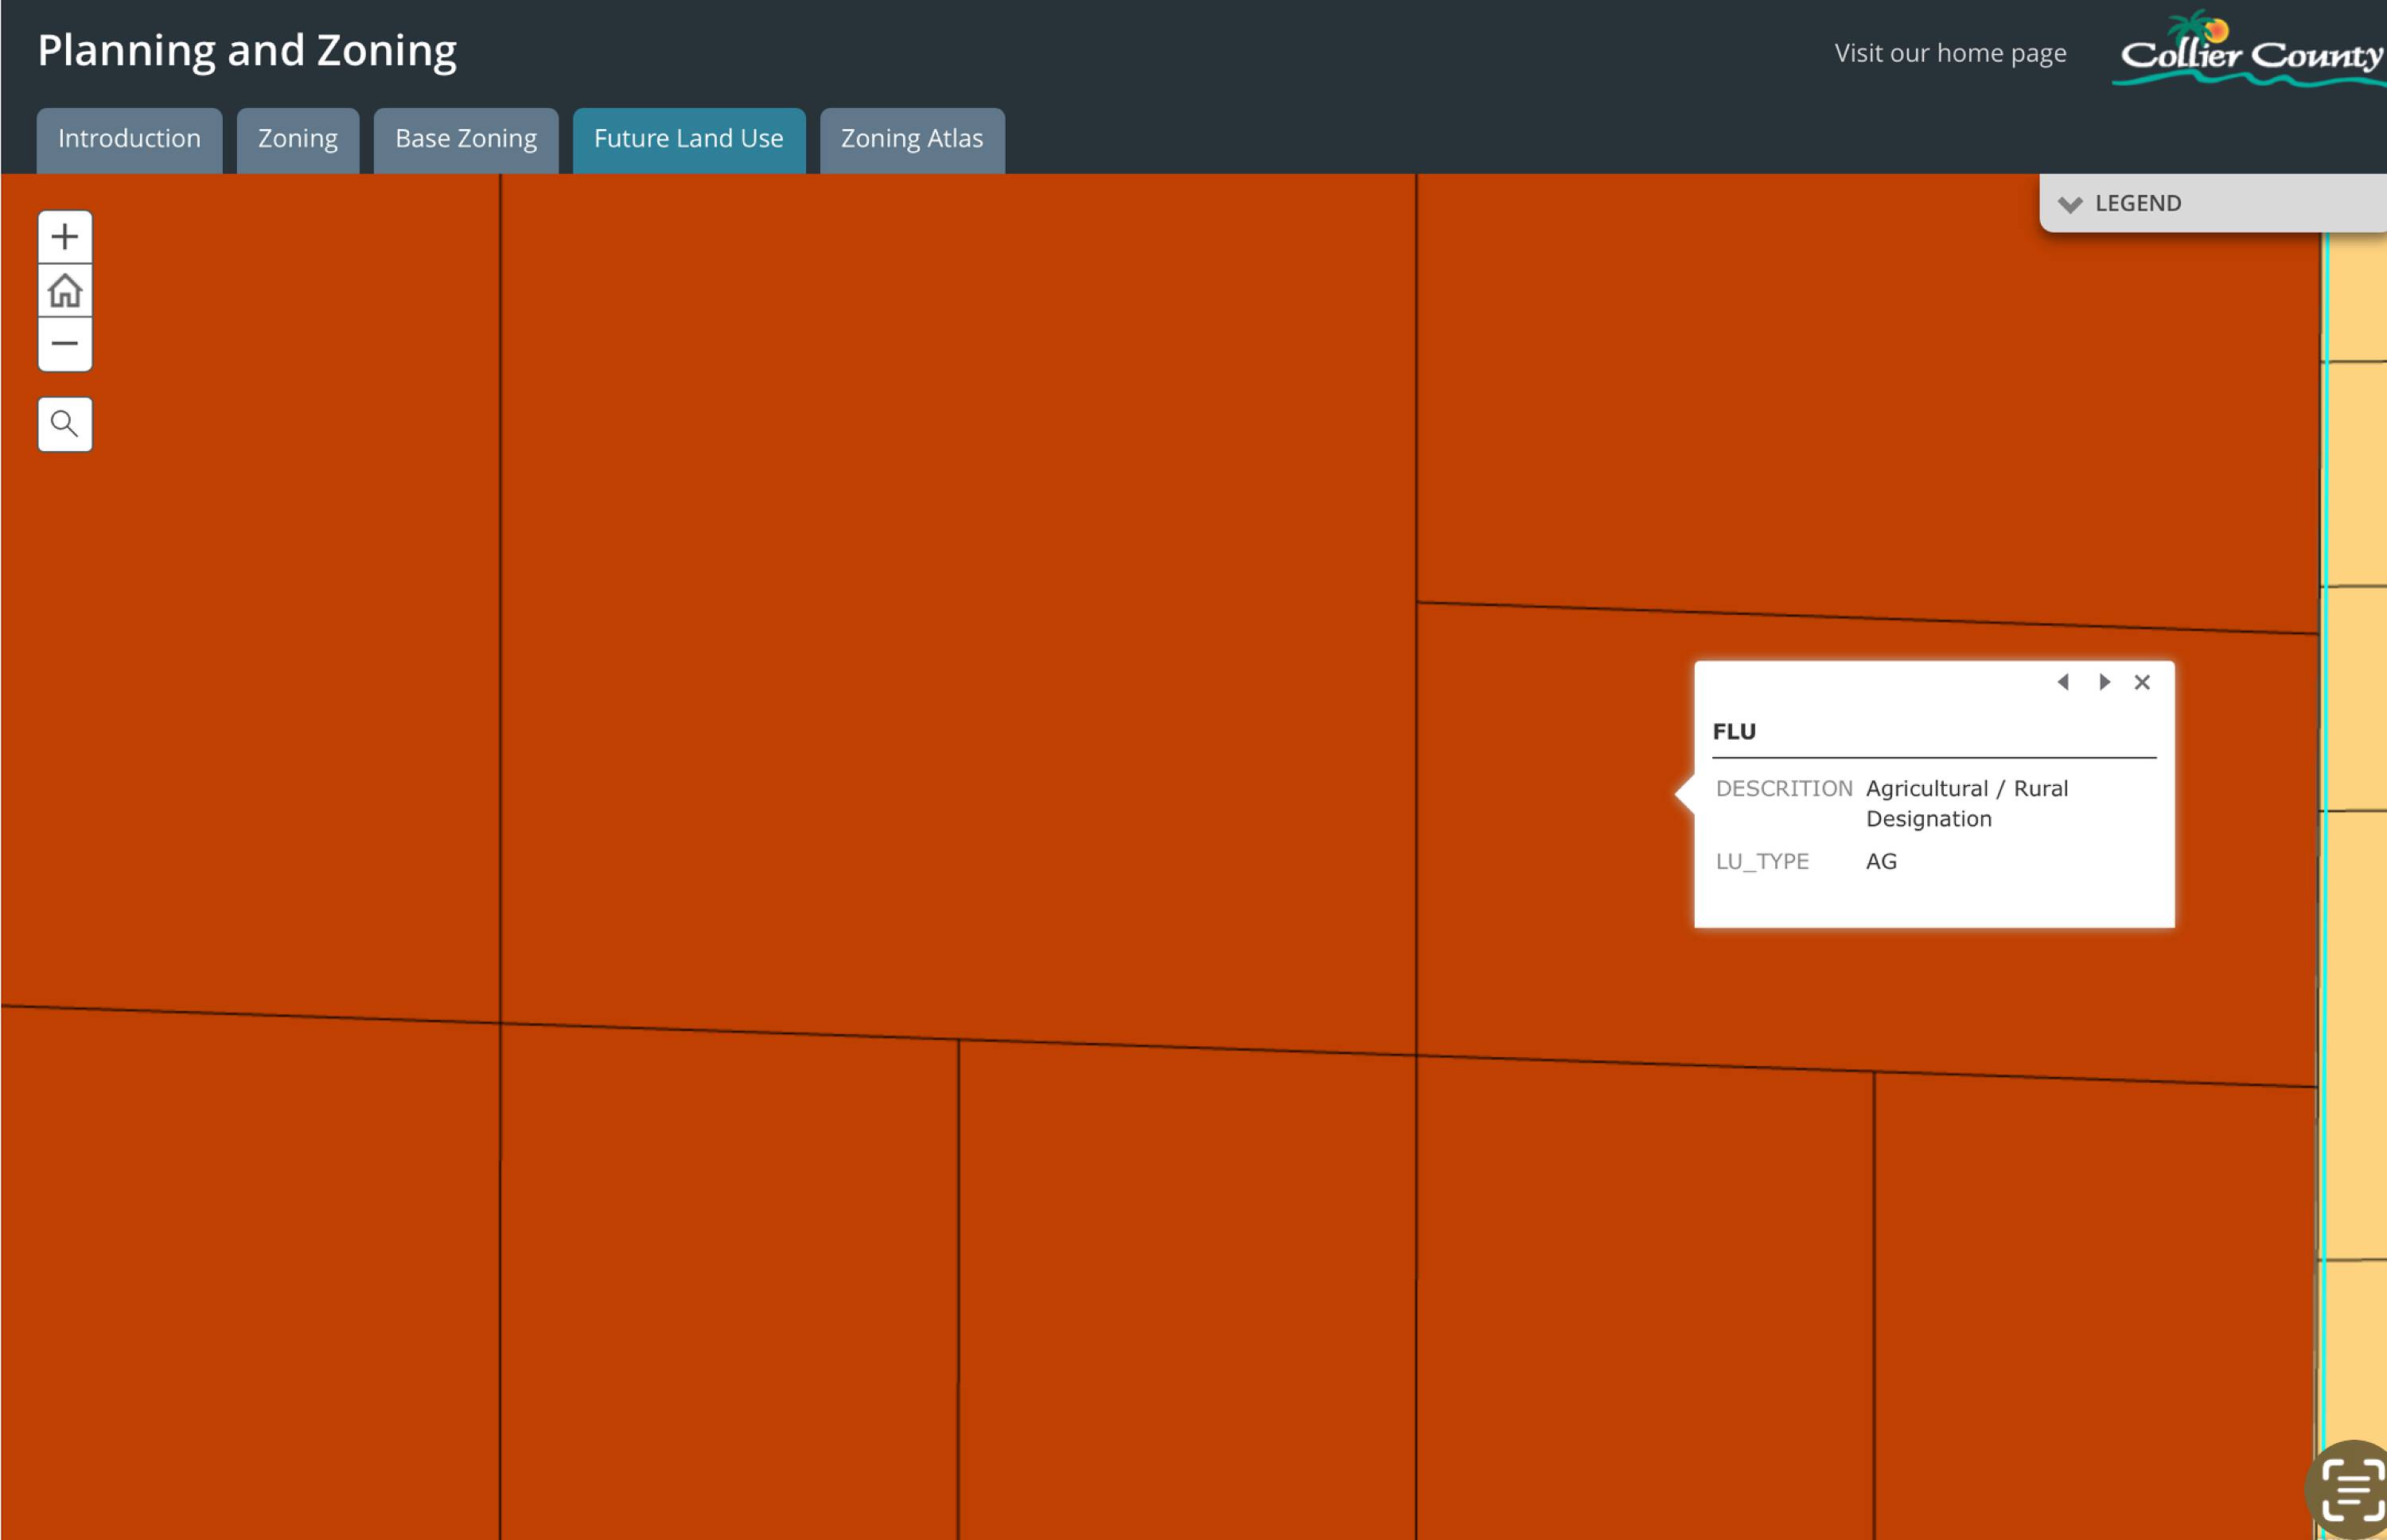Click the yellow land use area
Image resolution: width=2387 pixels, height=1540 pixels.
[2360, 700]
